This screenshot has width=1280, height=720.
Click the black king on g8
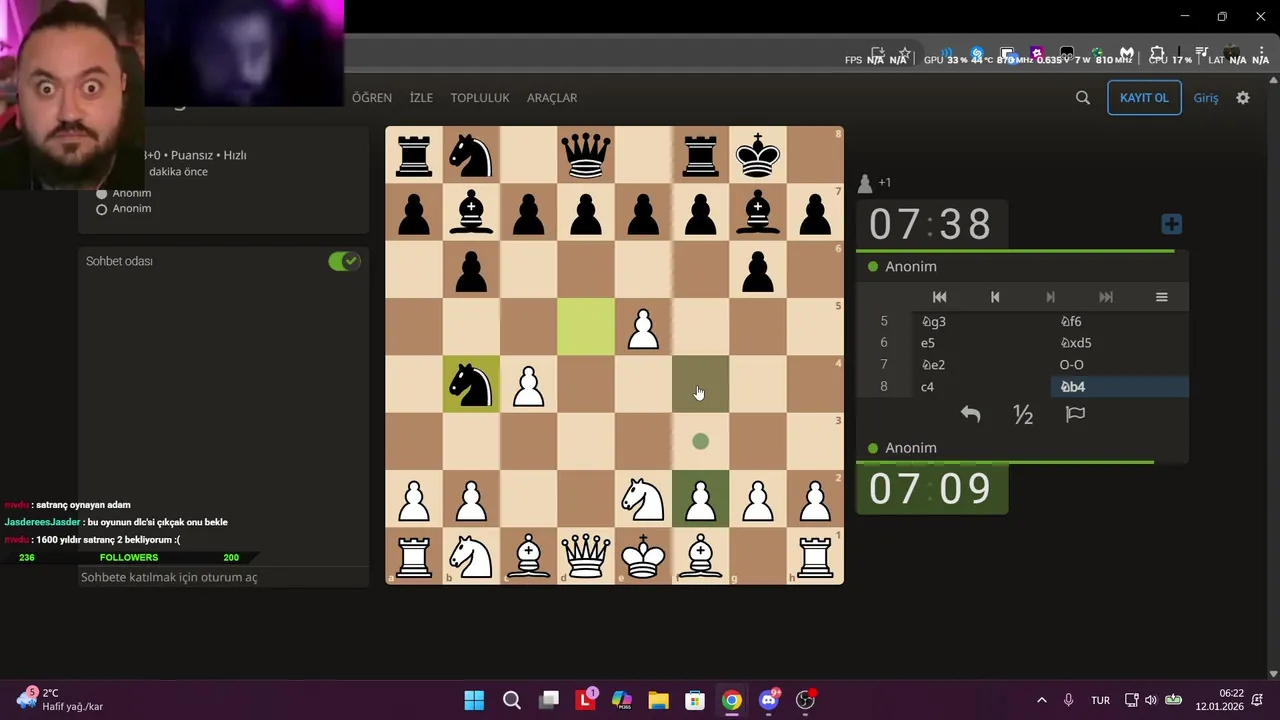click(x=758, y=155)
